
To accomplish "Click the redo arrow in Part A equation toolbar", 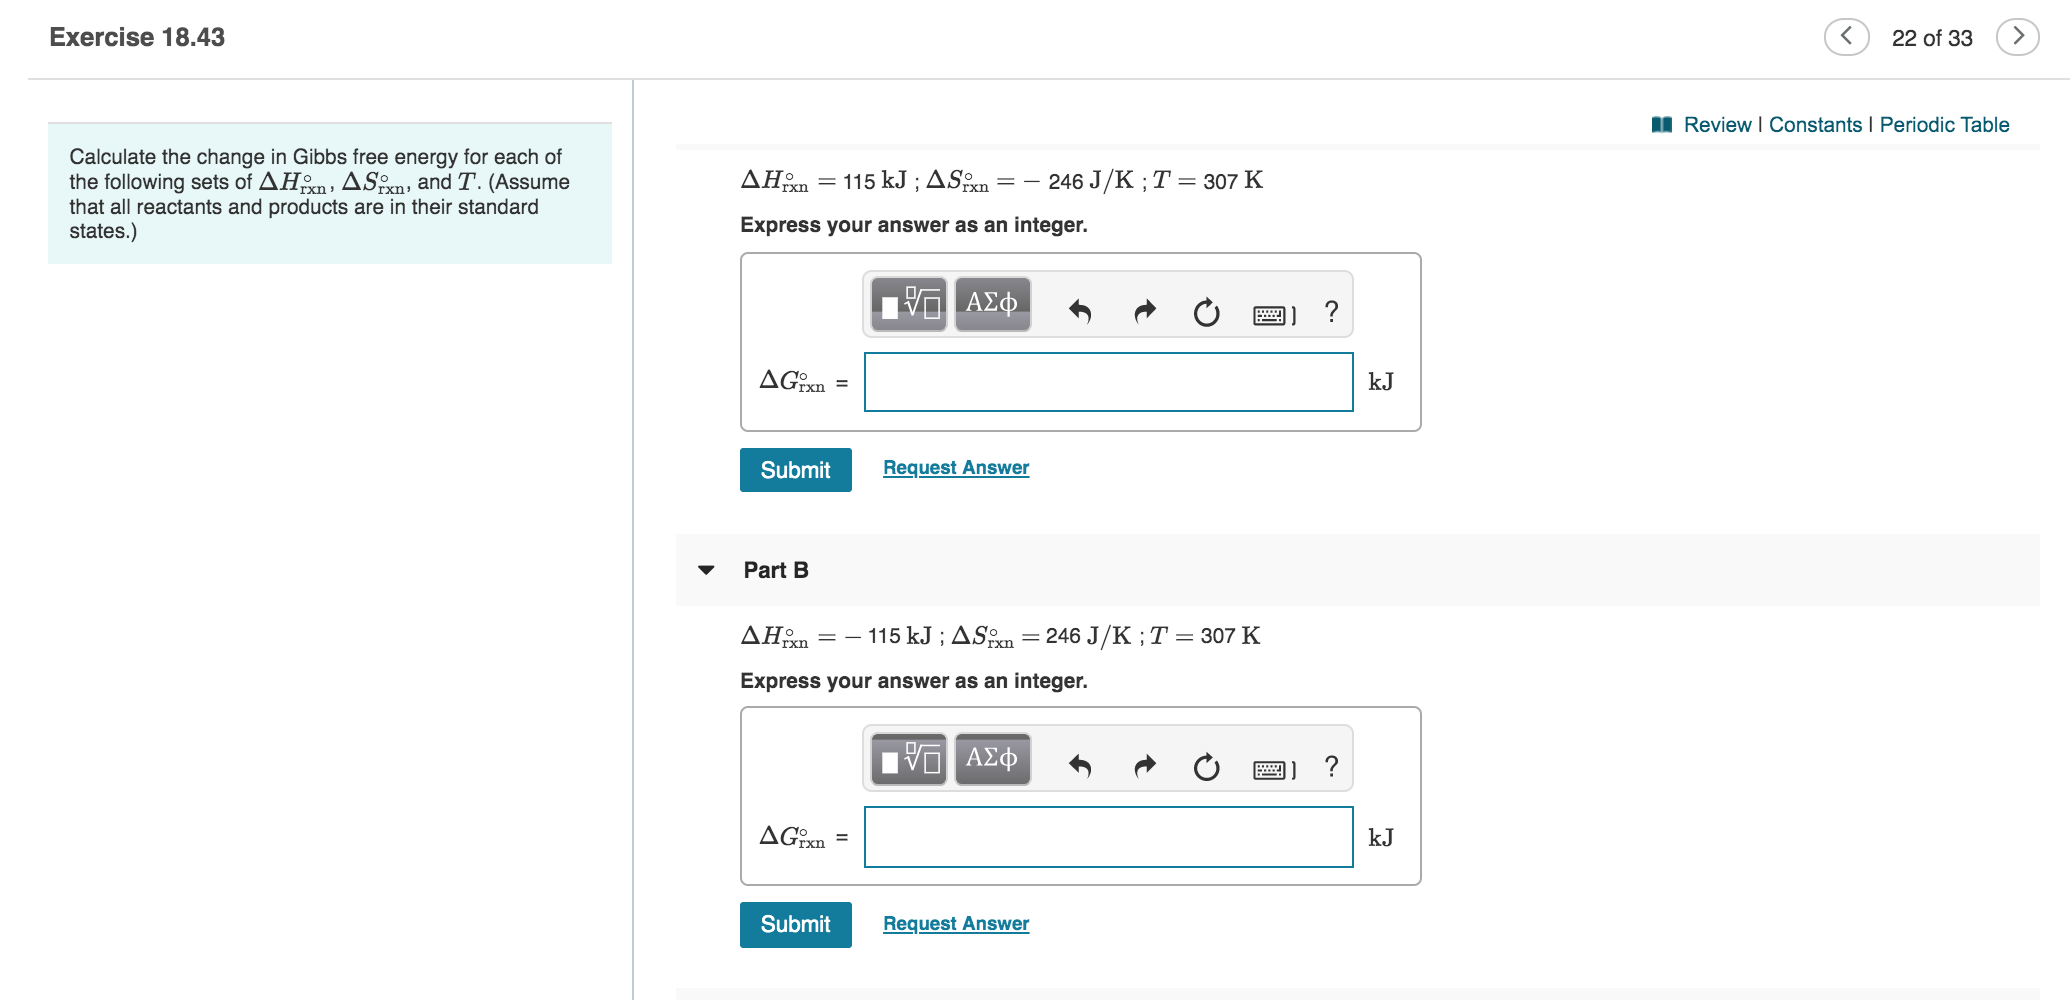I will pos(1143,309).
